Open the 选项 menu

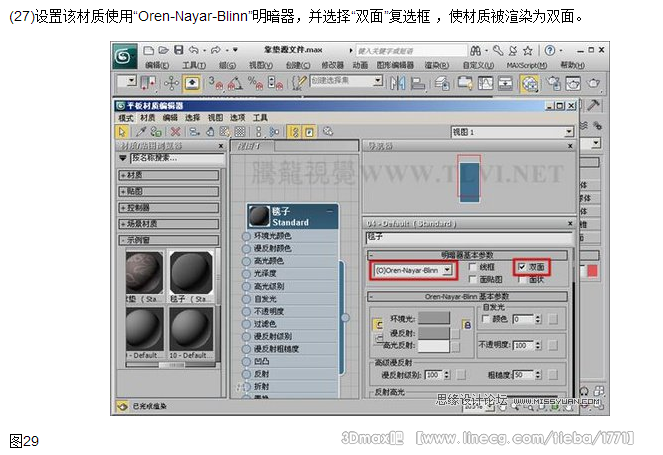237,118
